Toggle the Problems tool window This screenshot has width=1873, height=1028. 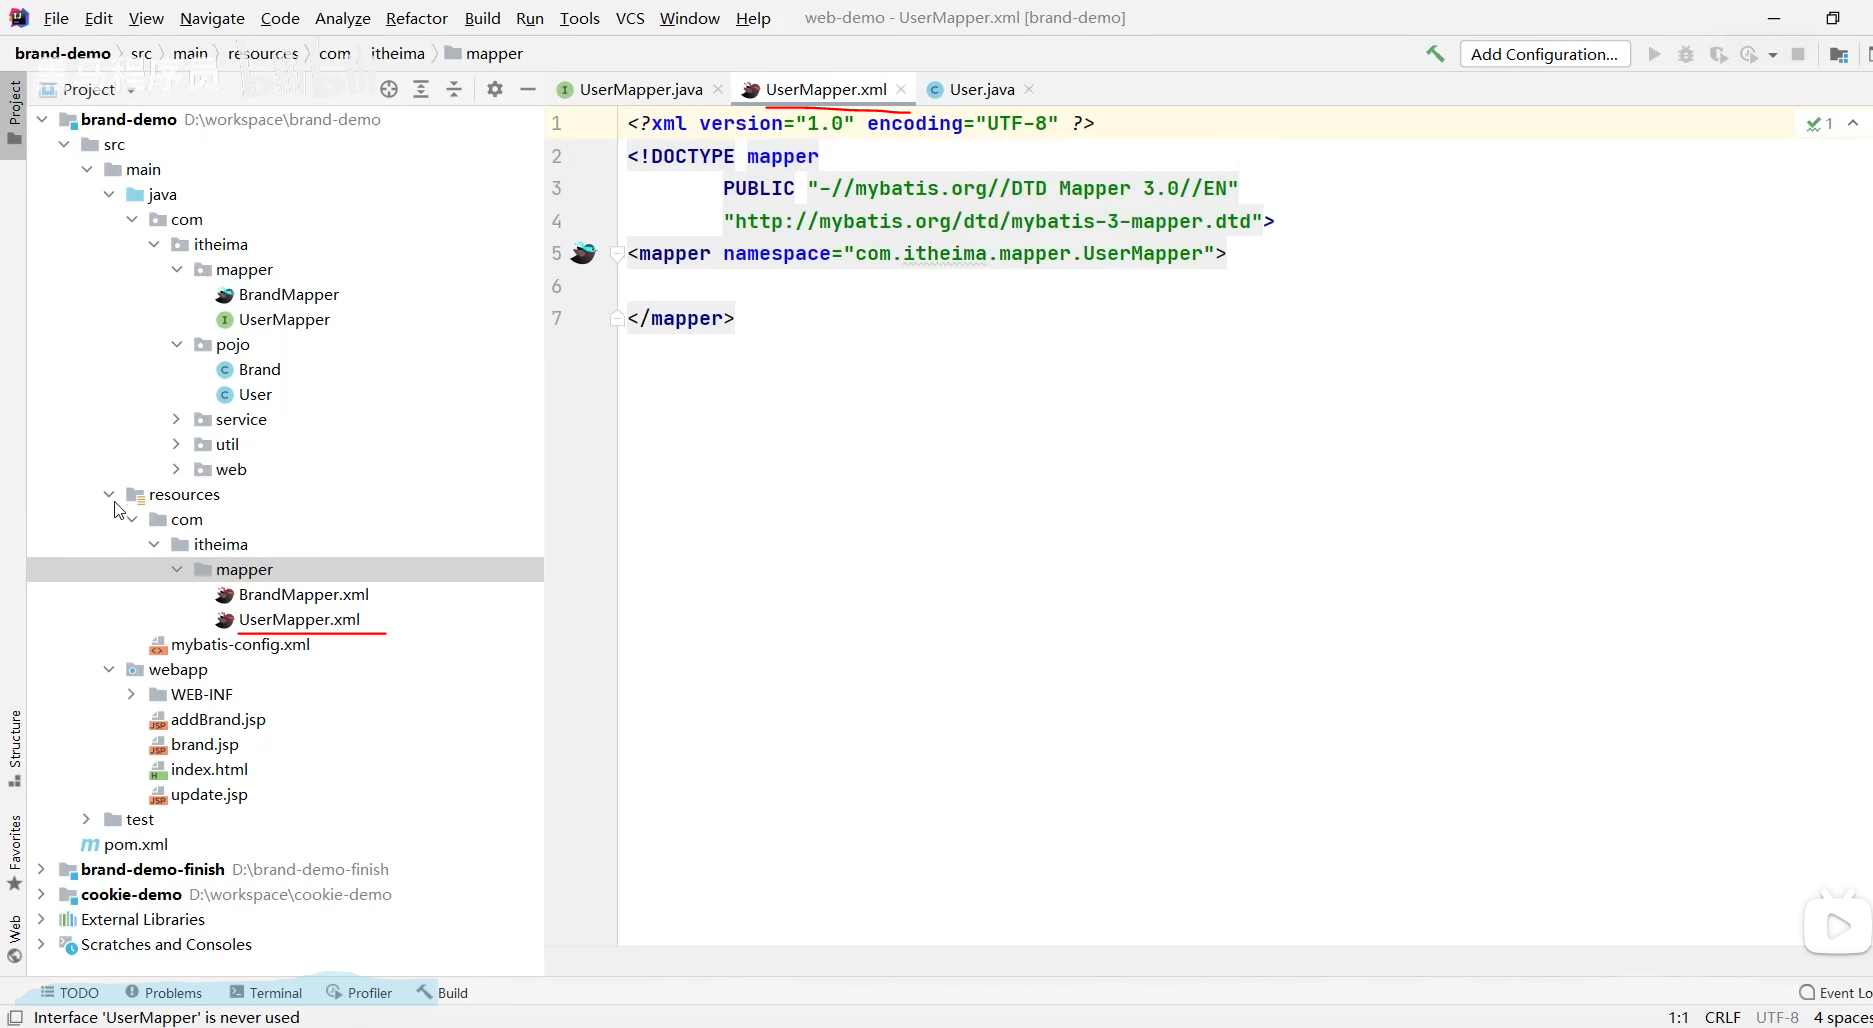tap(164, 992)
